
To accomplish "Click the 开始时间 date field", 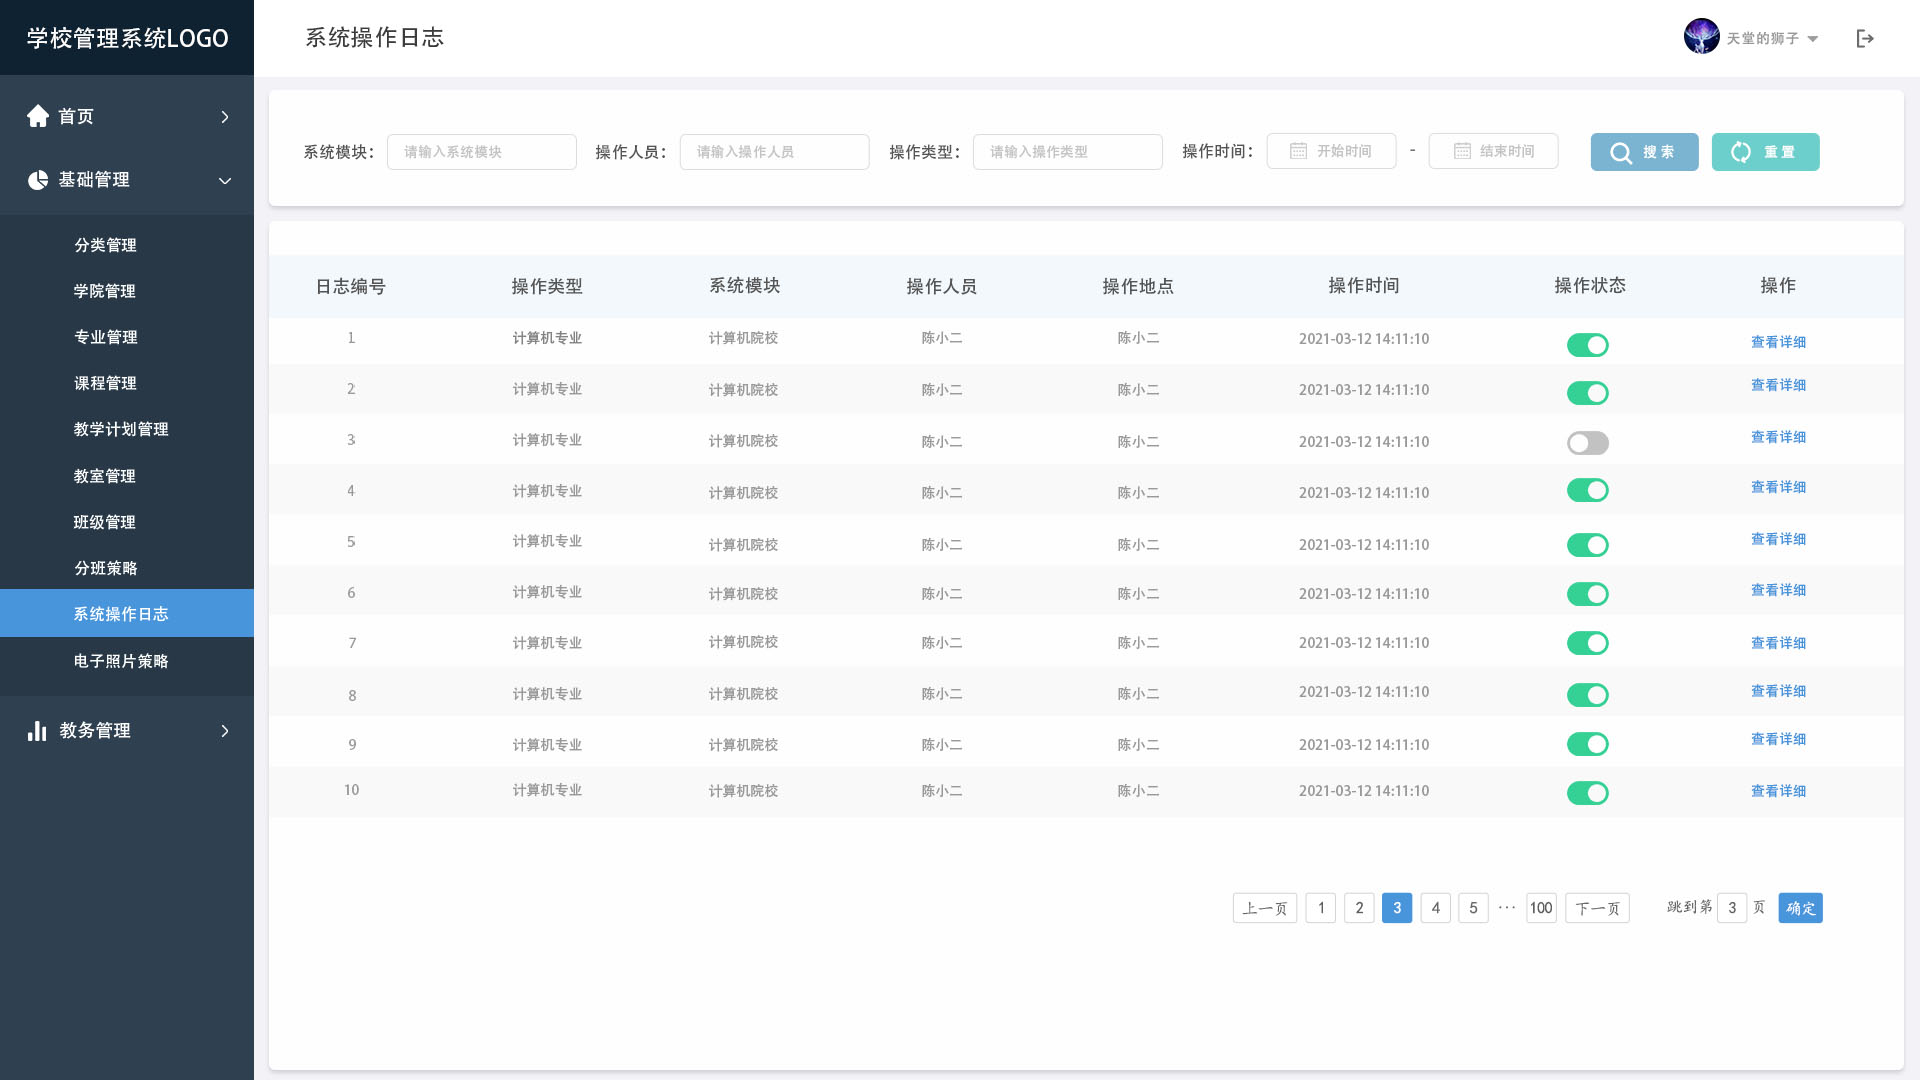I will [x=1331, y=151].
